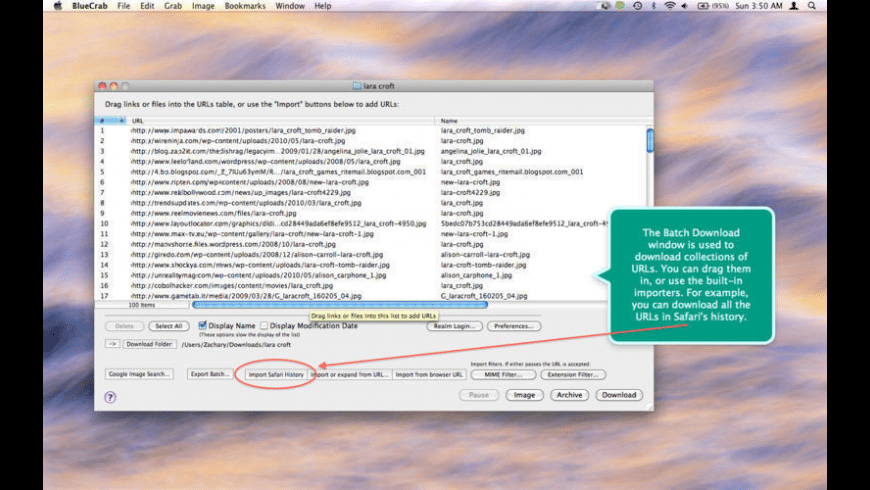Select row 15 unrealitymag.com URL
Viewport: 870px width, 490px height.
click(259, 275)
